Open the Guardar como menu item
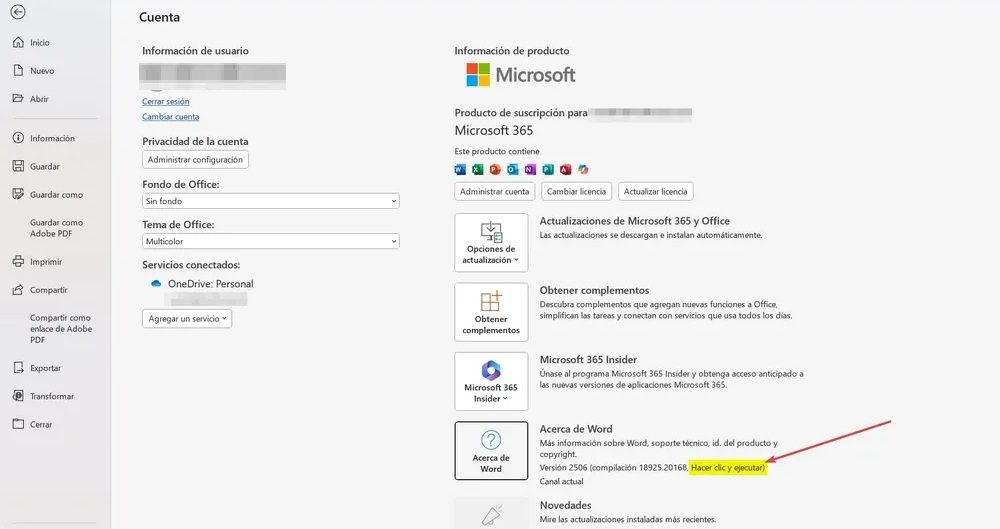This screenshot has height=529, width=1000. 56,195
